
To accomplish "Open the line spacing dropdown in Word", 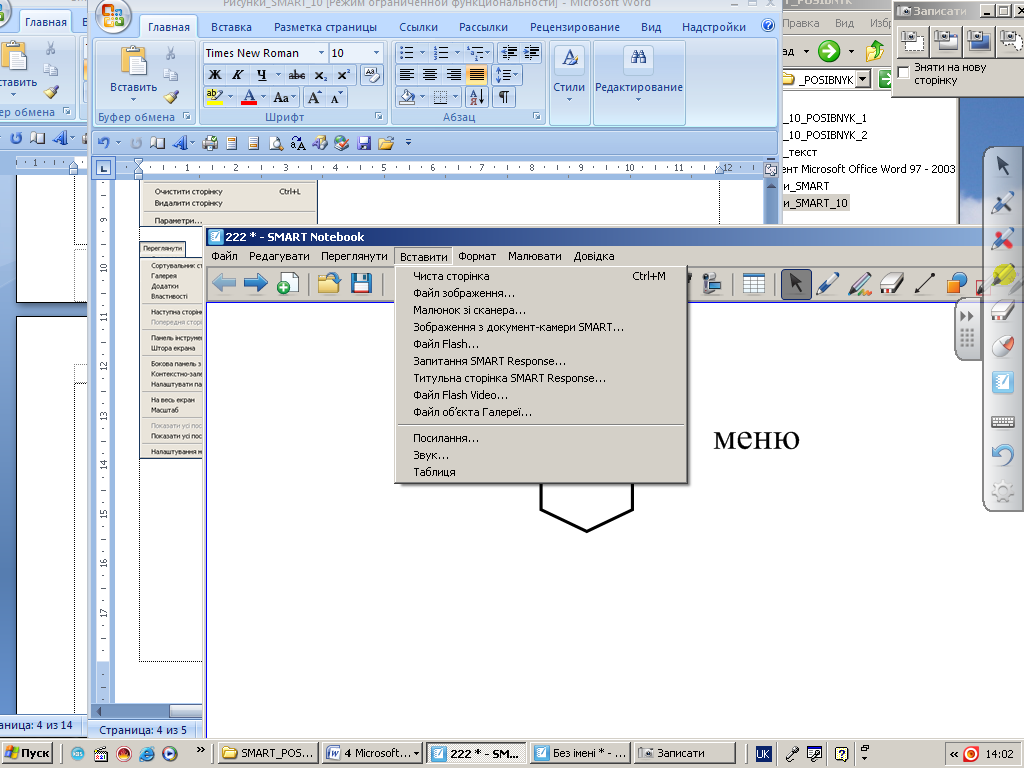I will pos(507,75).
